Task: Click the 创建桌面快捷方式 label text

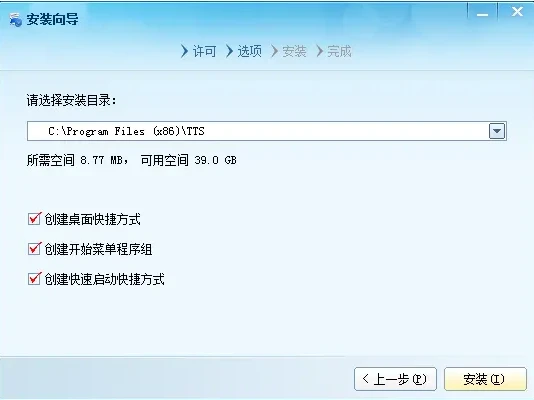Action: [x=92, y=219]
